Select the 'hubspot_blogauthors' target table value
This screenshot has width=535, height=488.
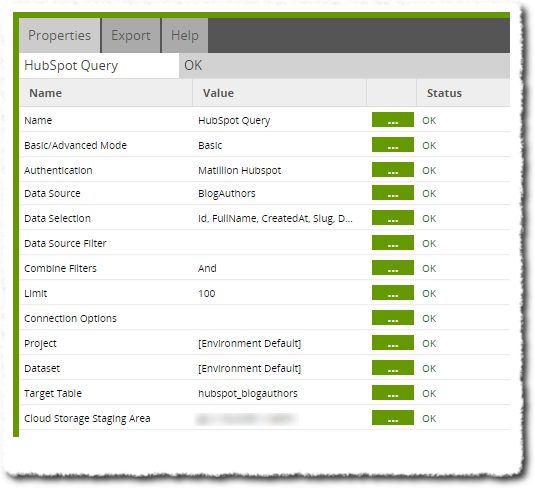248,393
